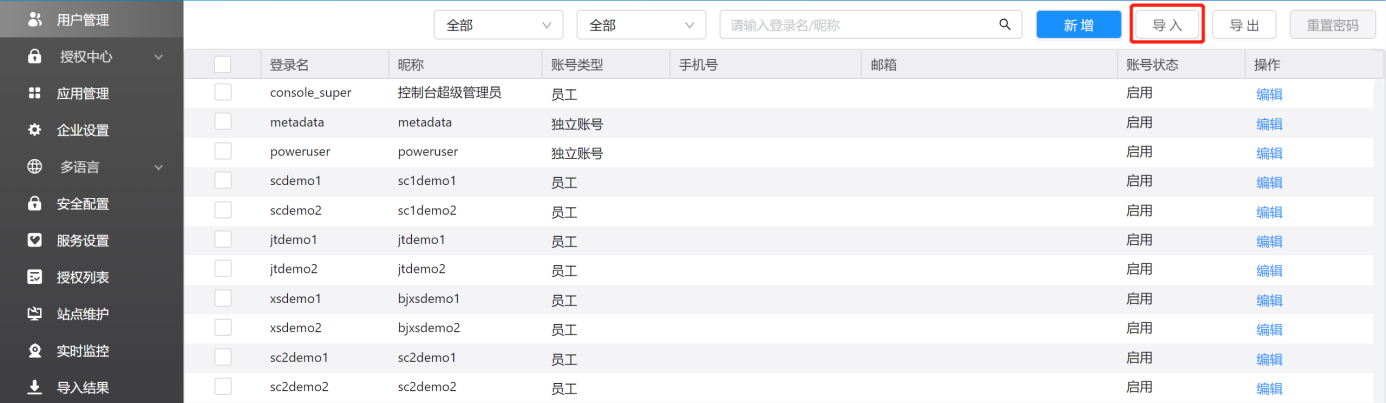This screenshot has width=1386, height=403.
Task: Click the multi-language globe icon
Action: point(35,167)
